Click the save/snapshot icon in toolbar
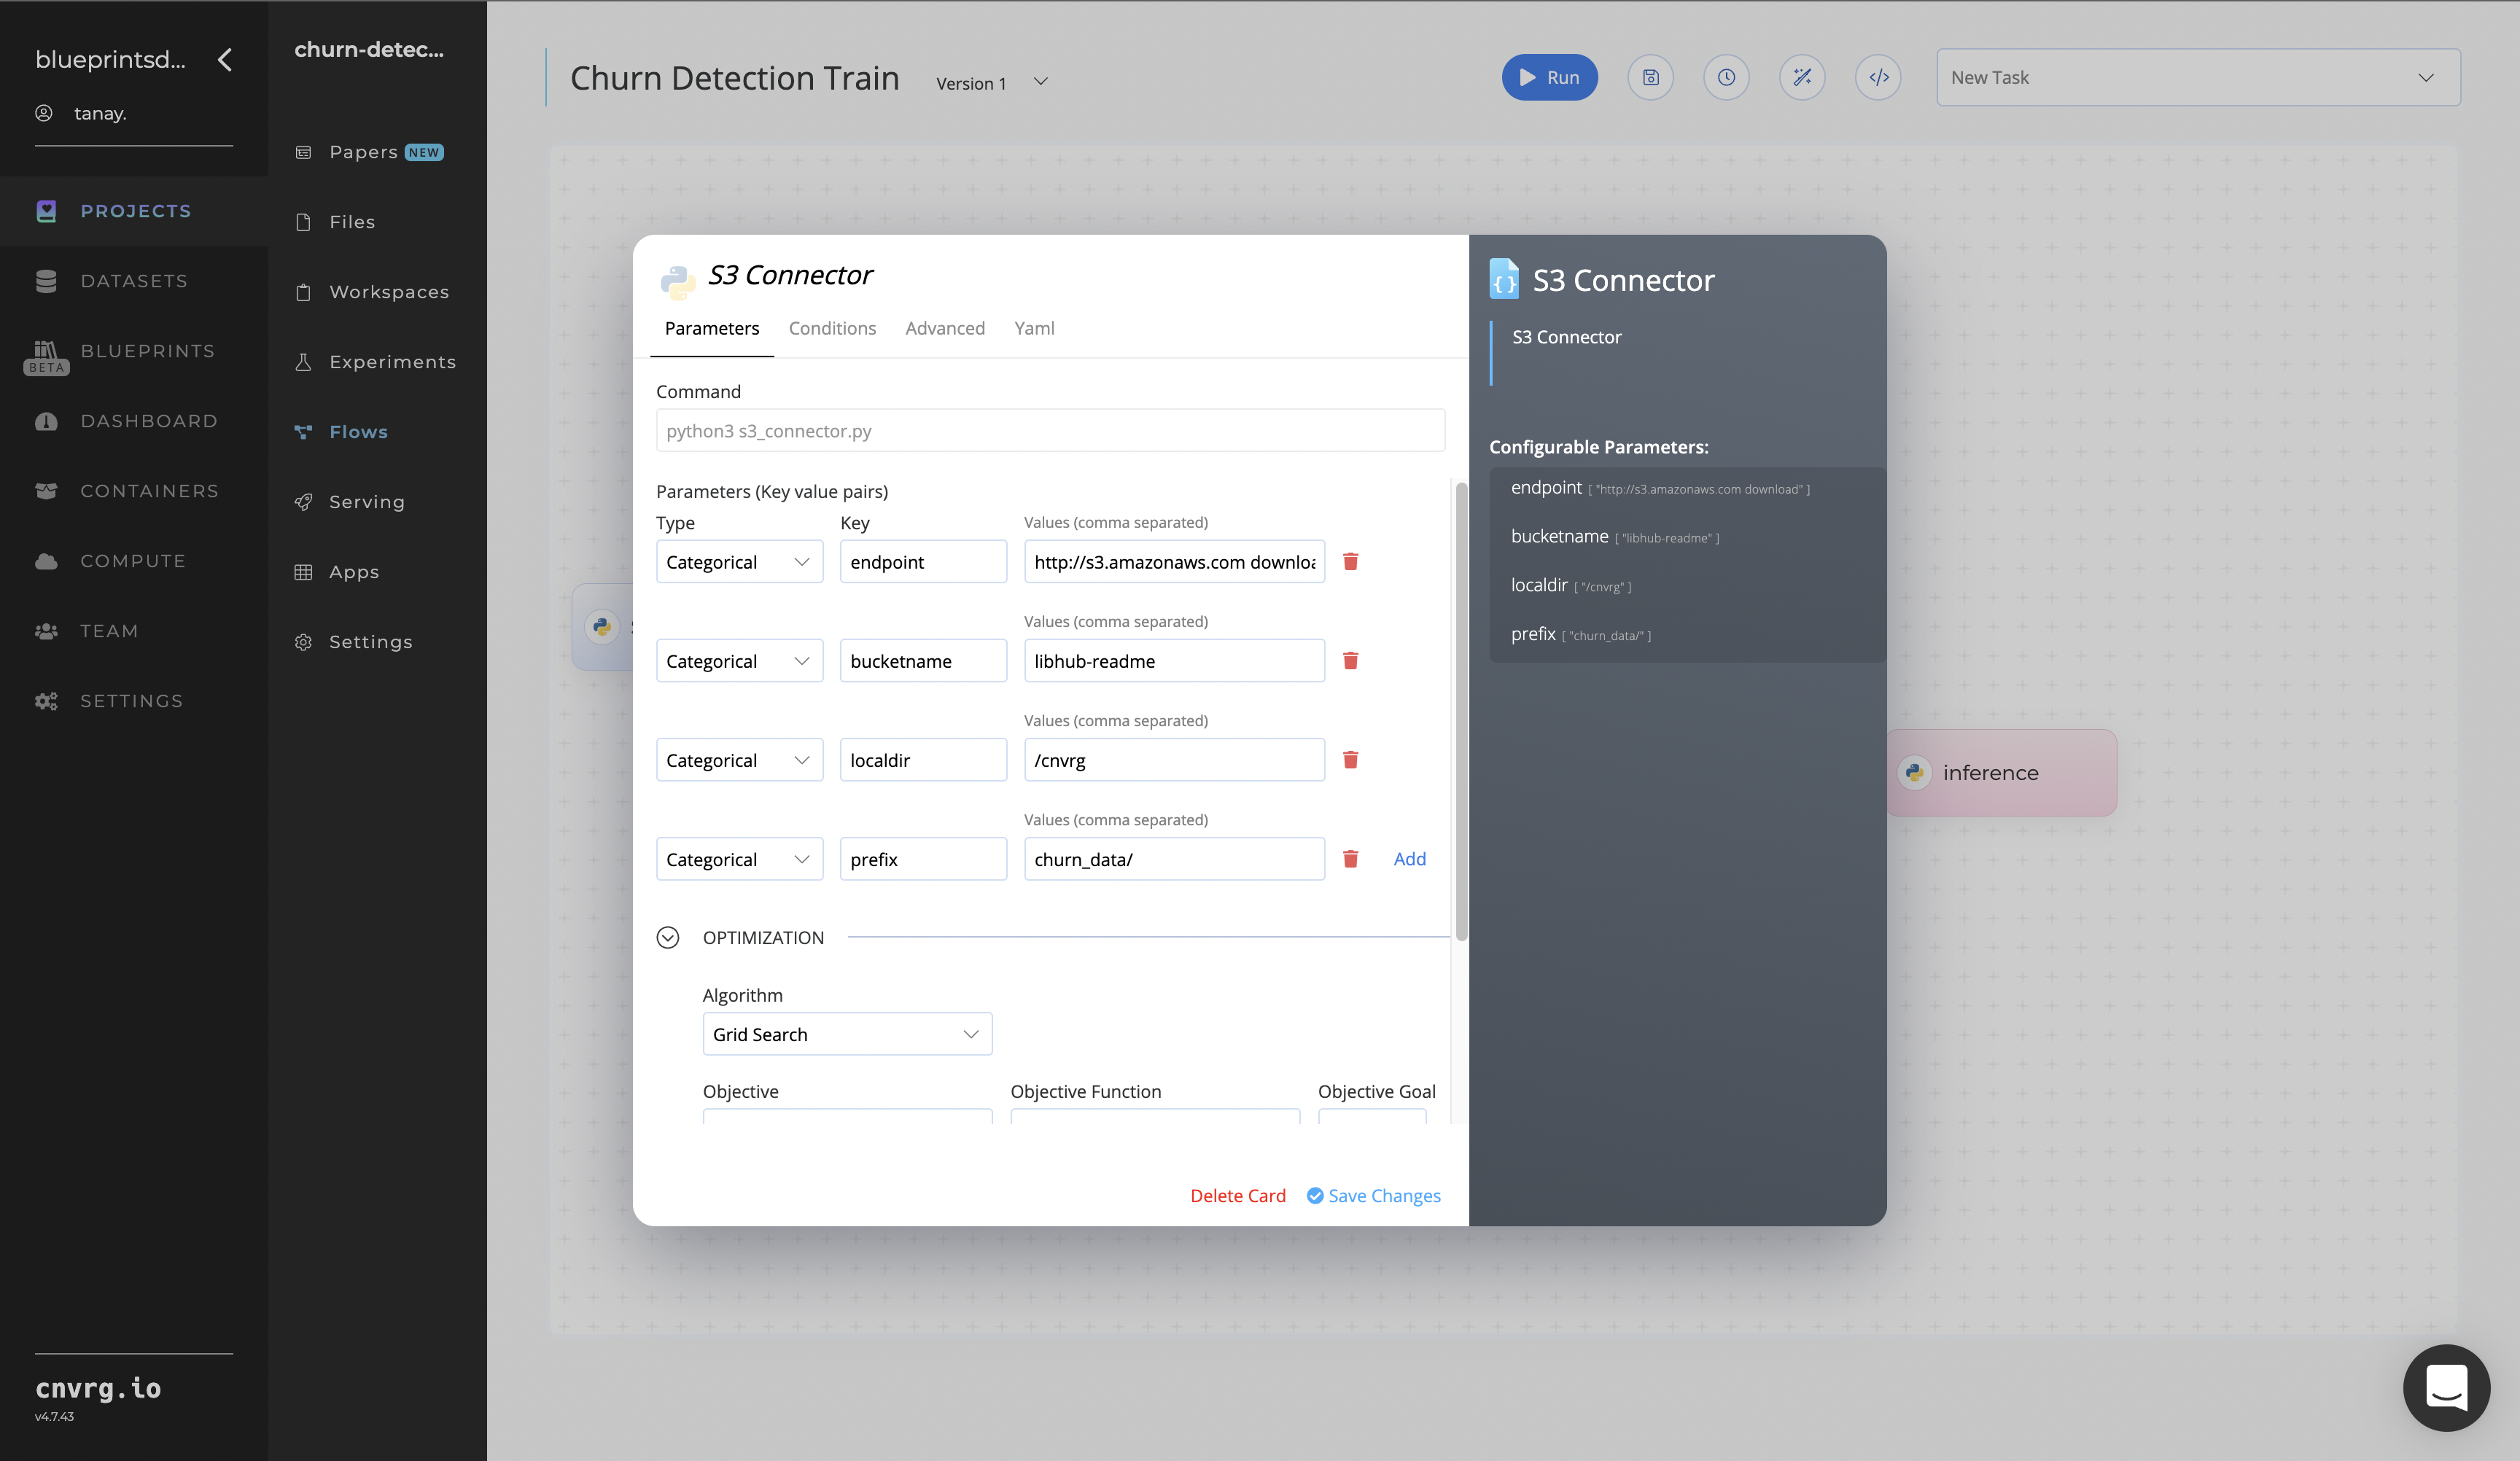 point(1649,77)
